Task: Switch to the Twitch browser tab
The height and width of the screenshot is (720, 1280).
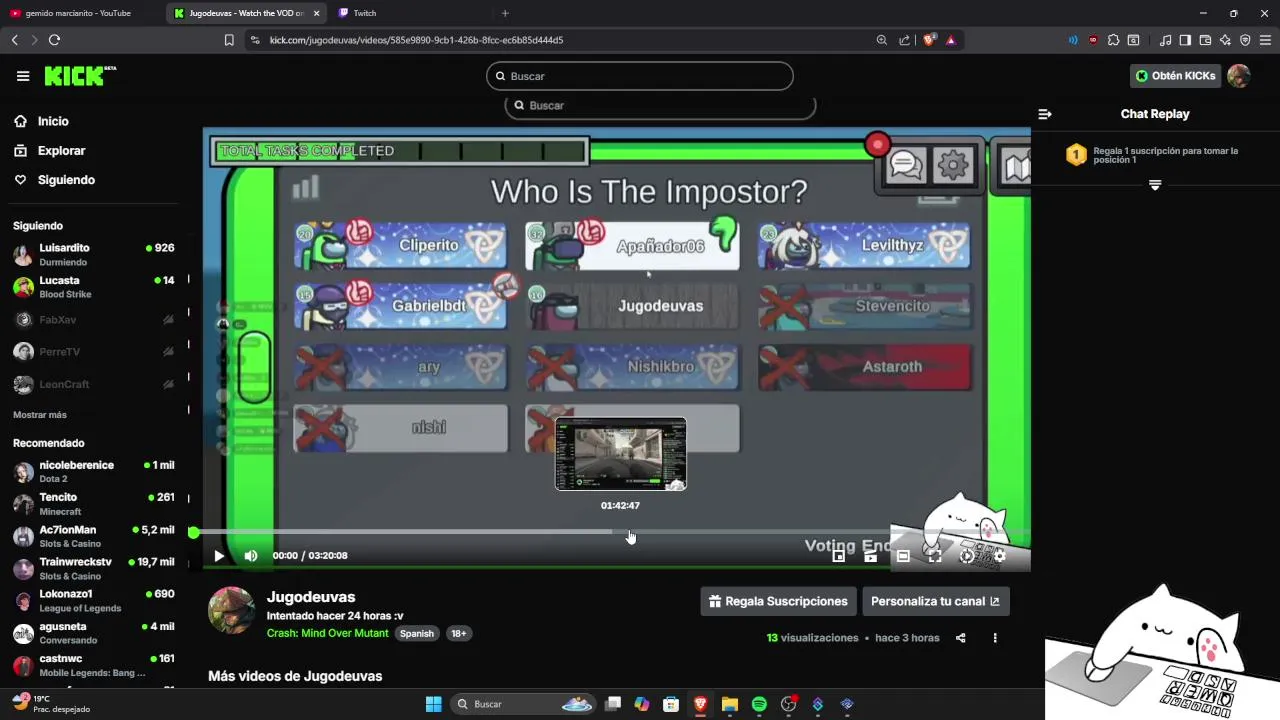Action: point(410,13)
